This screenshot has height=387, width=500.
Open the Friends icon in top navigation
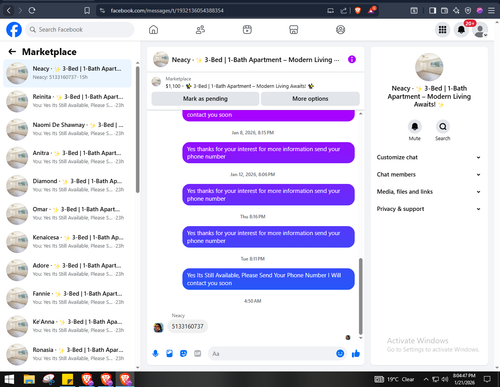coord(200,30)
